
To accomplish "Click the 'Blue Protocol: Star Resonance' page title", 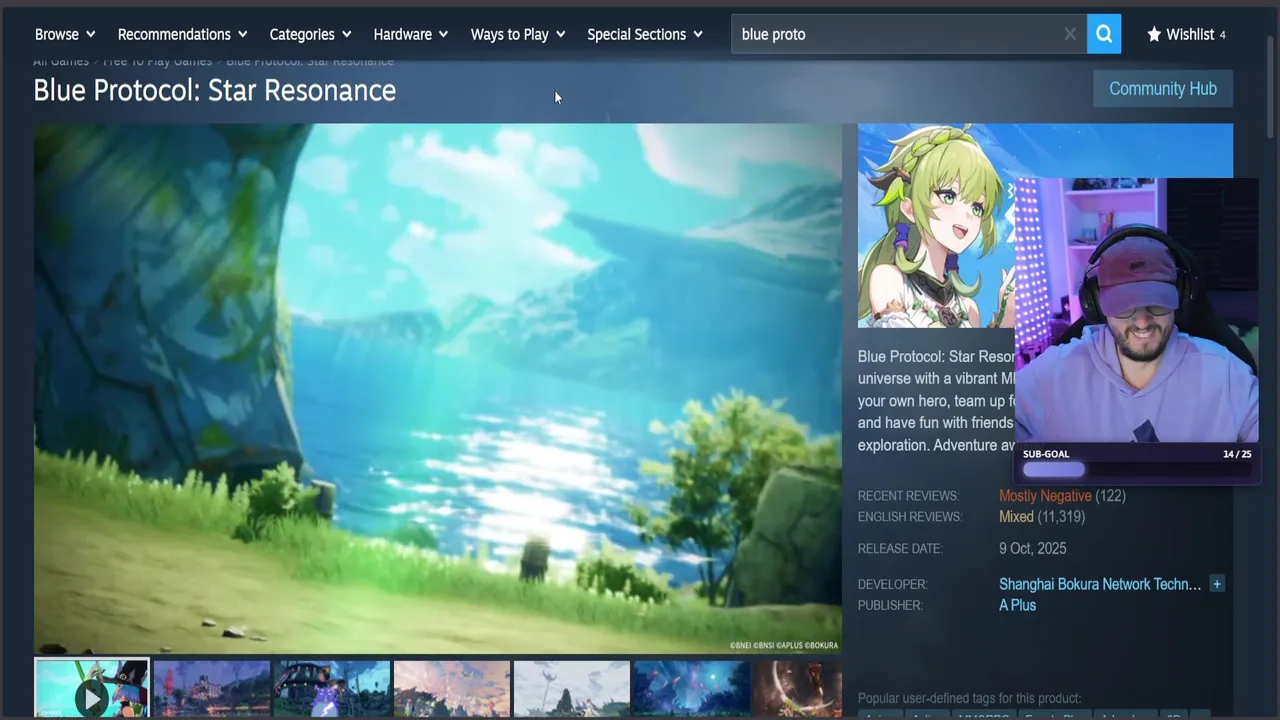I will 214,90.
